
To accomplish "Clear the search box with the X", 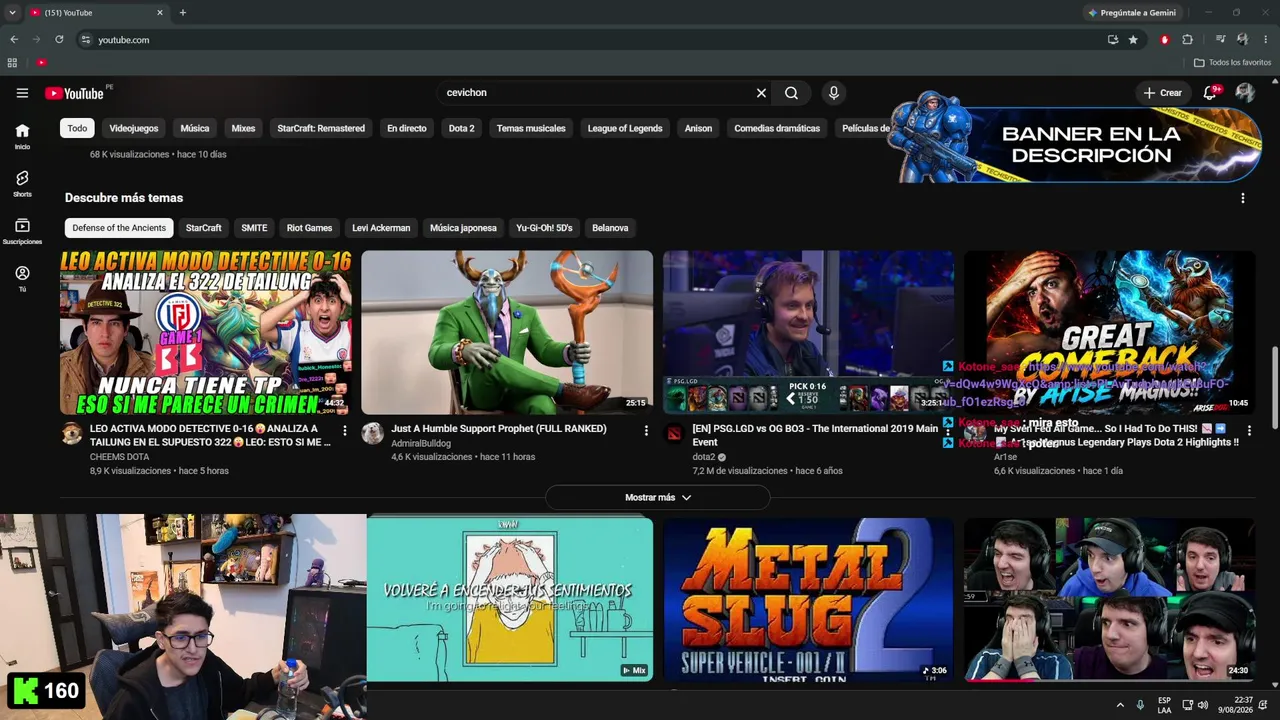I will tap(761, 93).
